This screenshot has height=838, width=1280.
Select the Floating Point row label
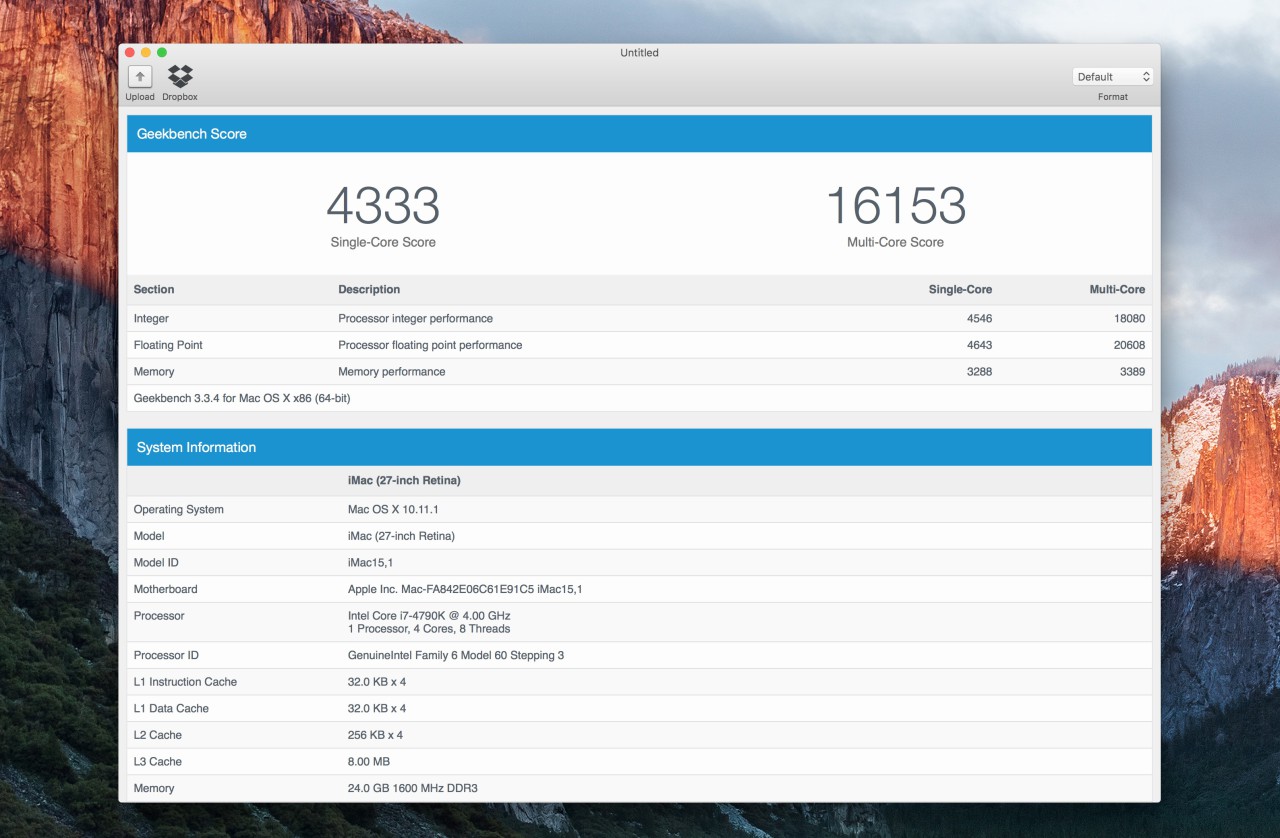point(168,345)
